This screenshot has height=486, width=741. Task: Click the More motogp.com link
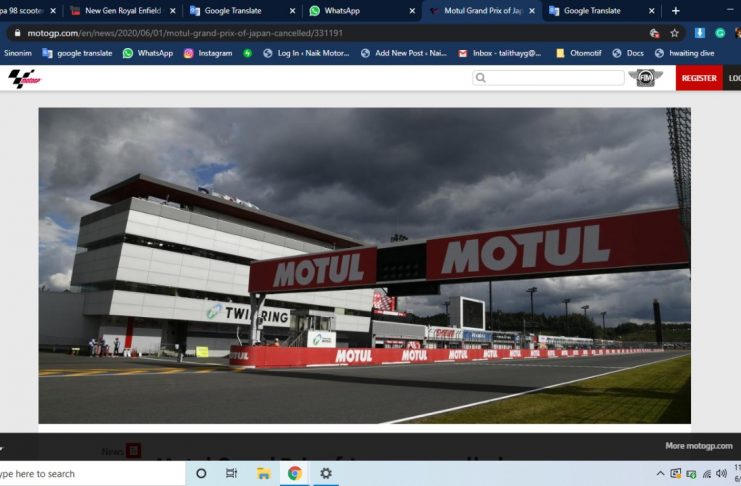(698, 446)
